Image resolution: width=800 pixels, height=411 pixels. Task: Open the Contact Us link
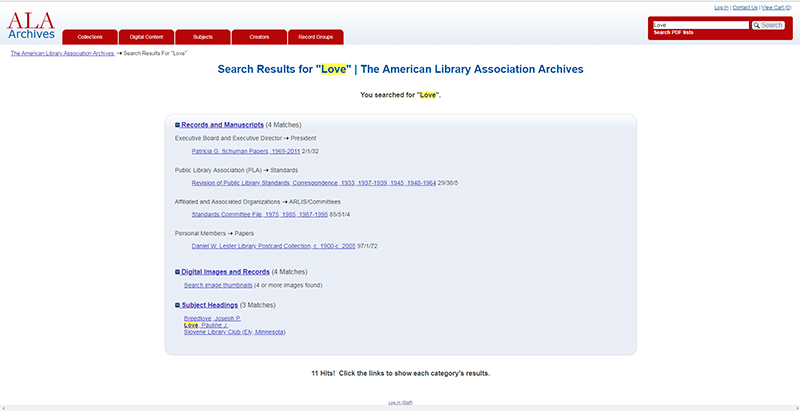[x=745, y=7]
